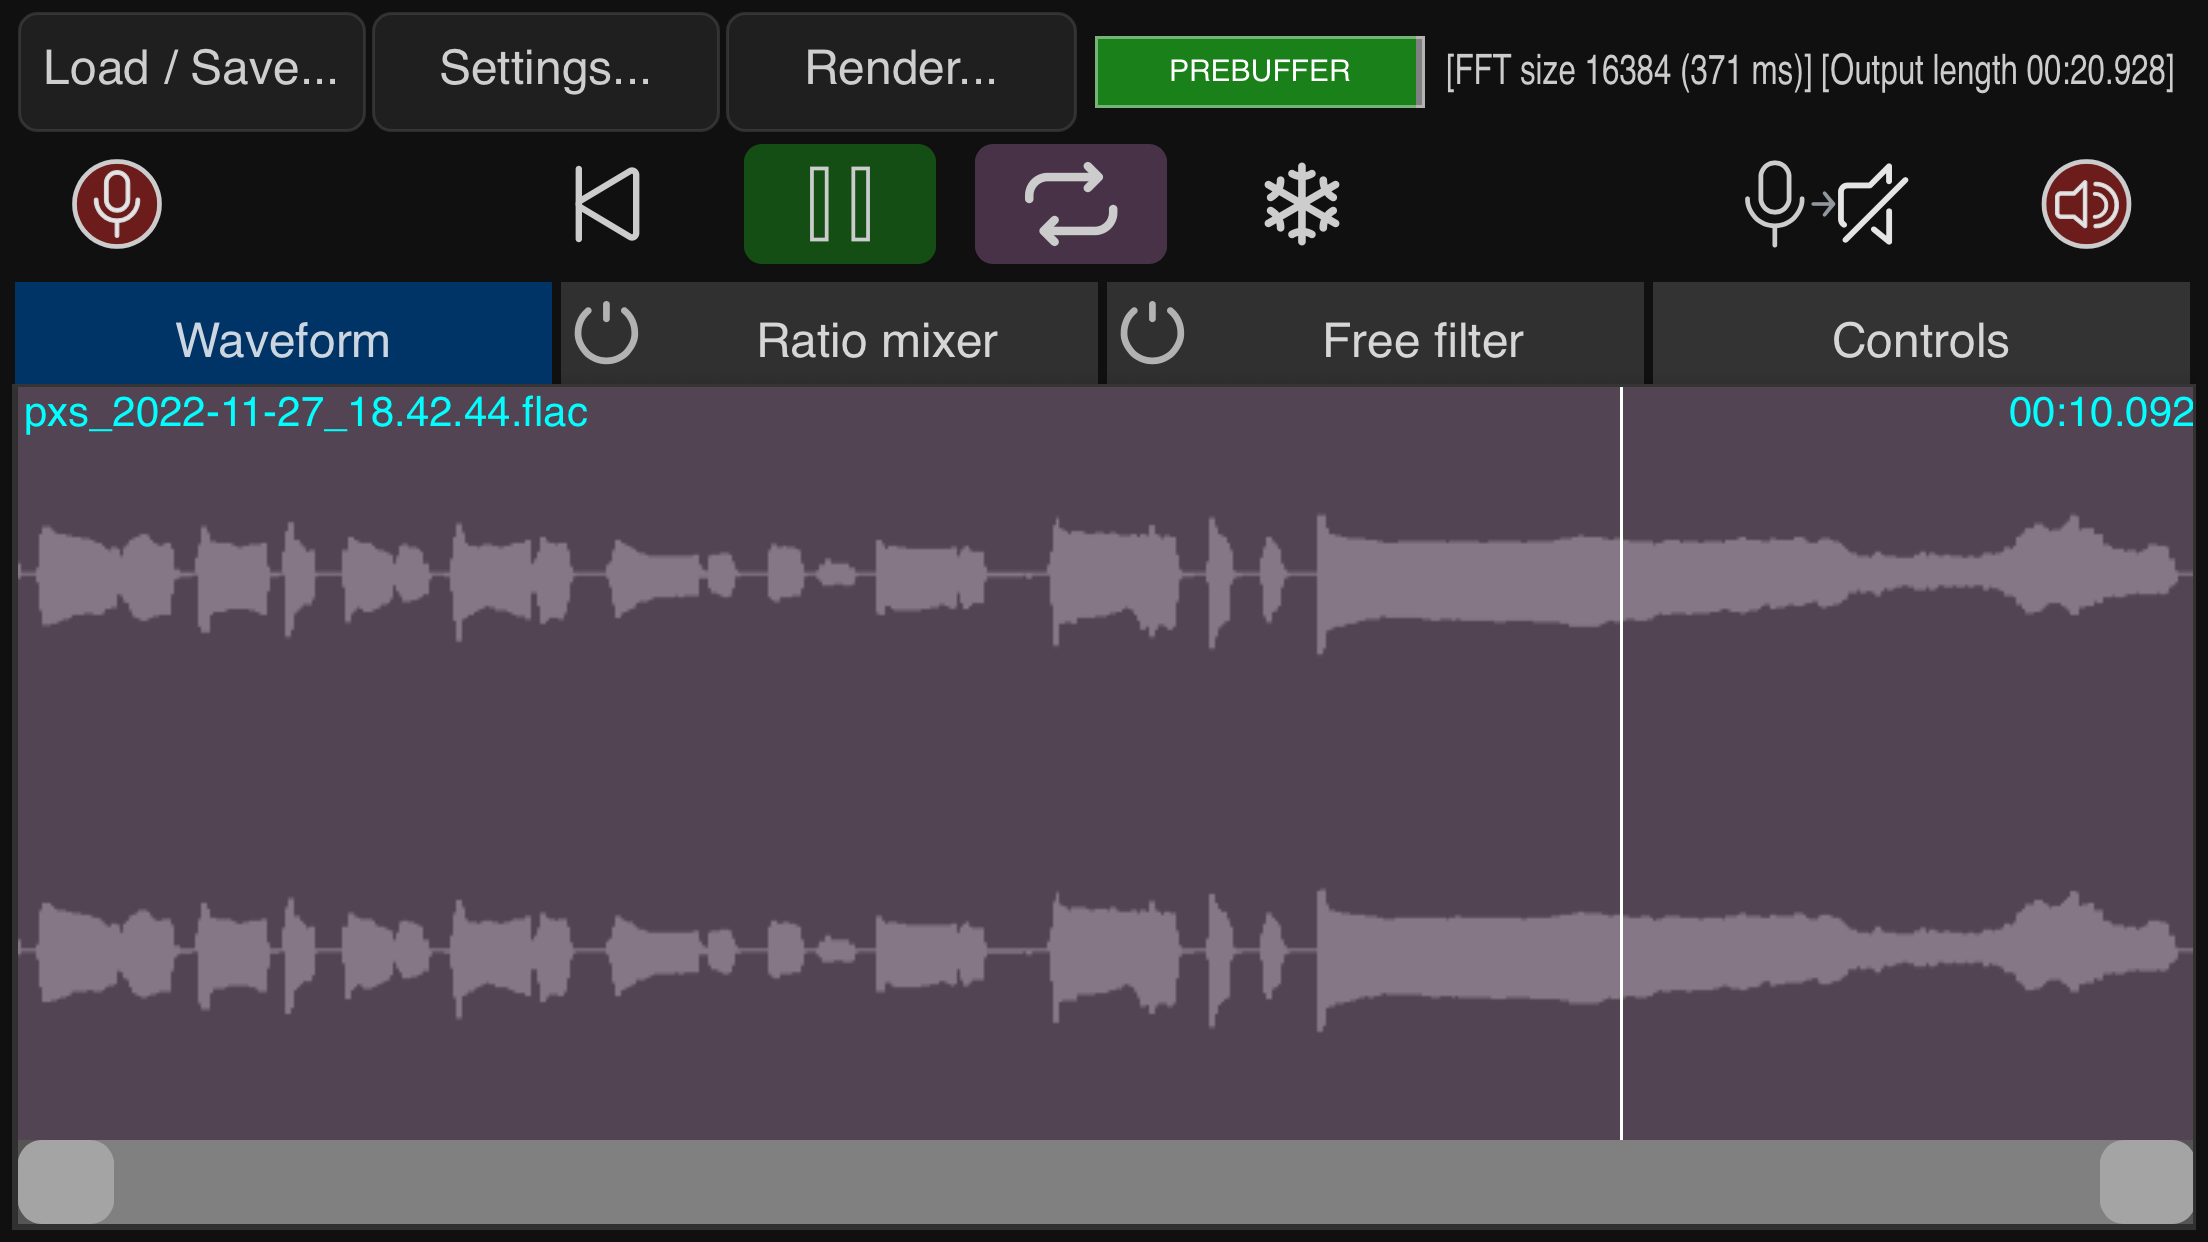Open the Load / Save menu

tap(191, 71)
